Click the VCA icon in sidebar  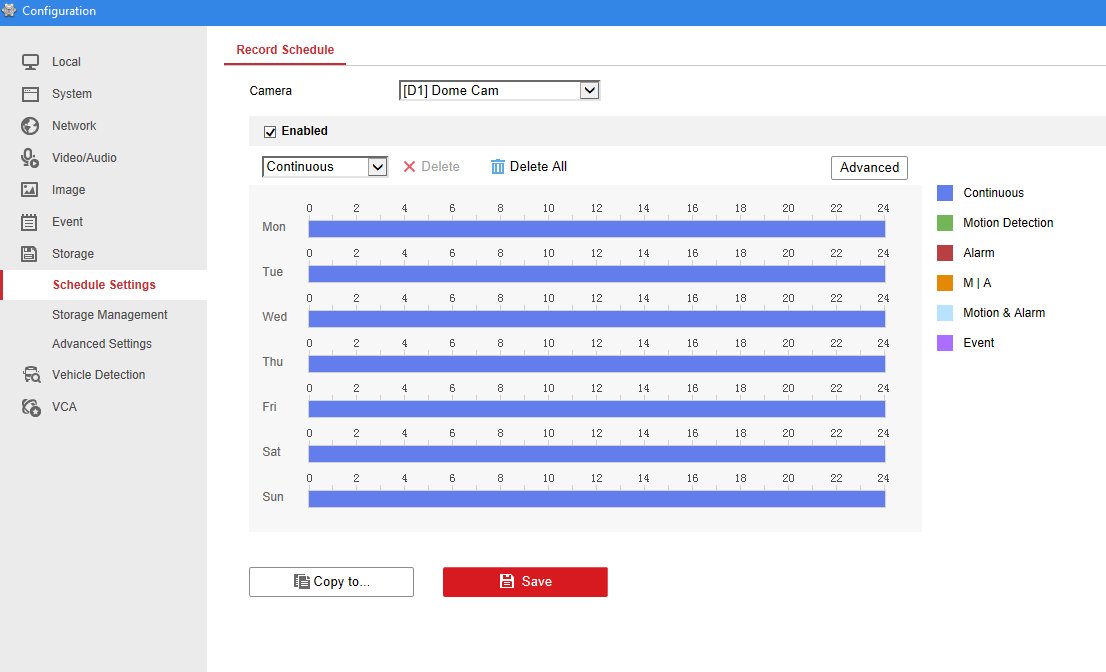click(x=30, y=407)
